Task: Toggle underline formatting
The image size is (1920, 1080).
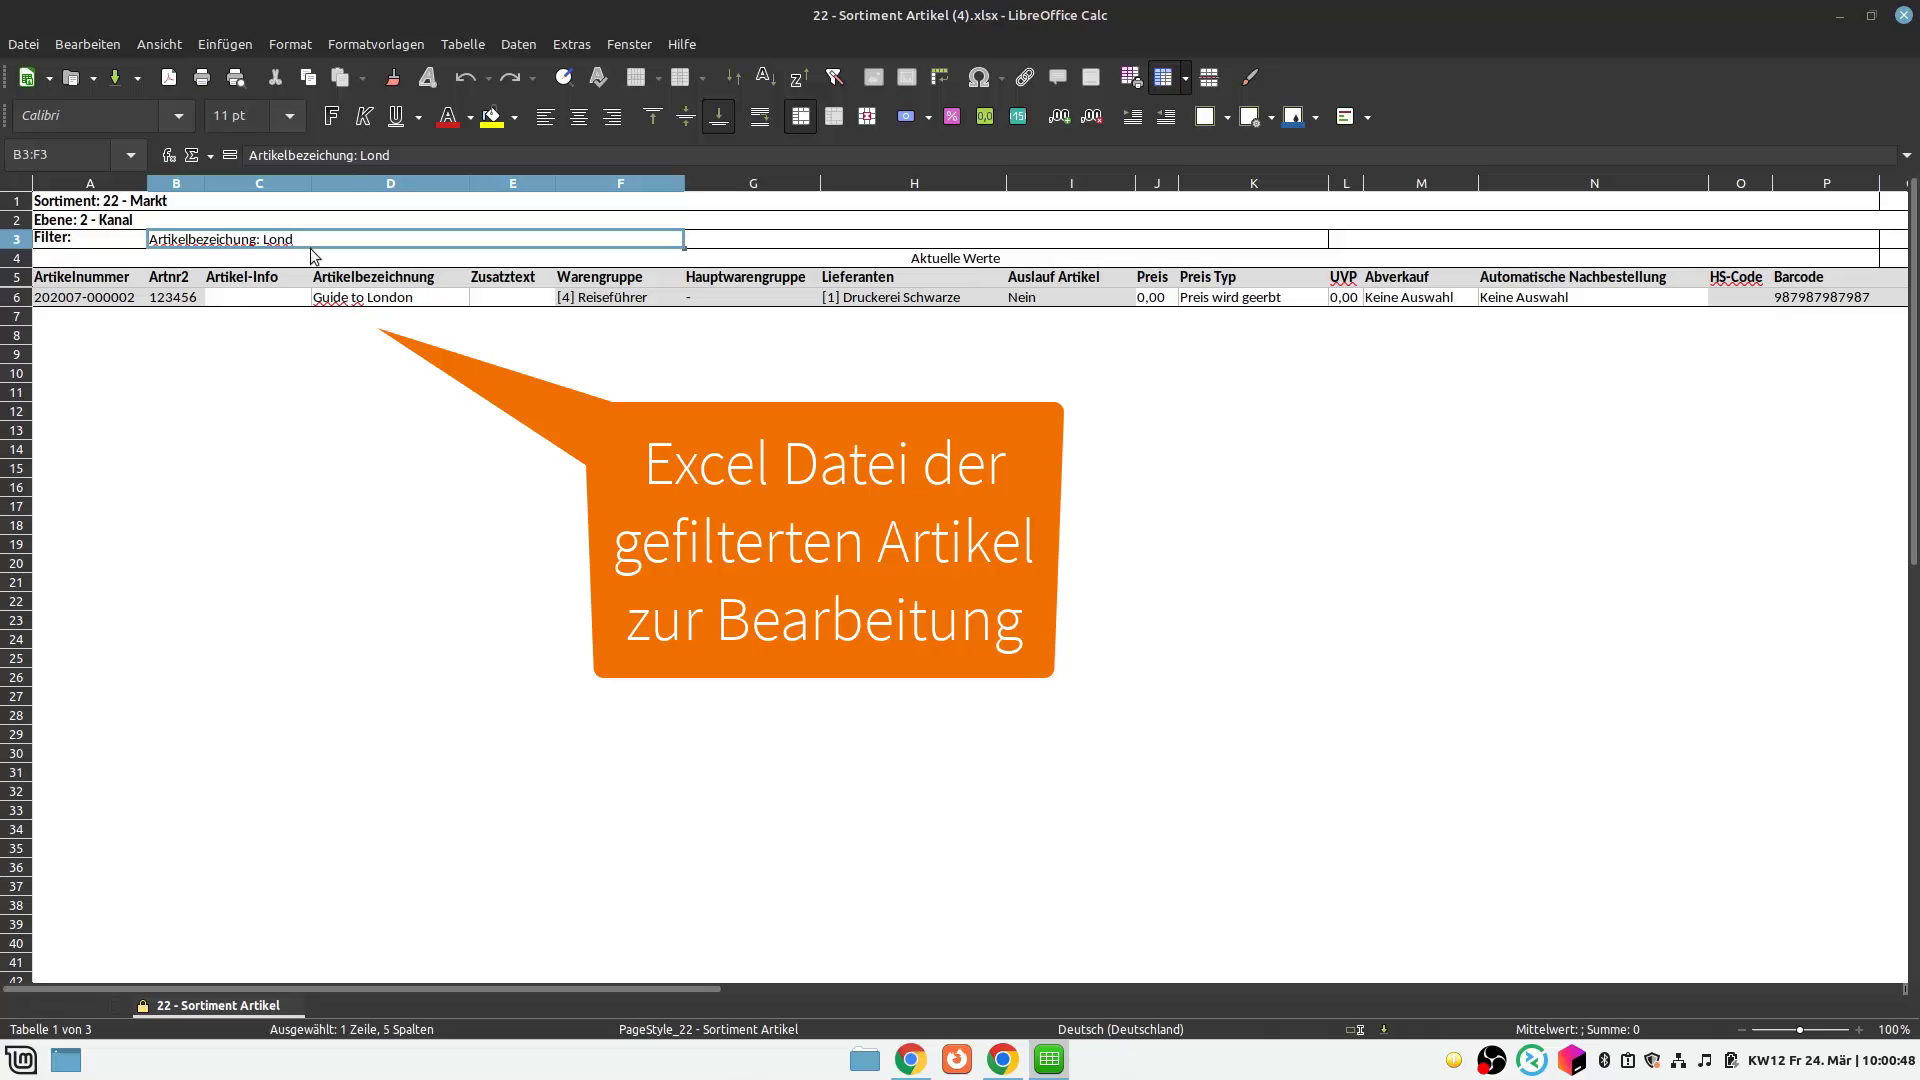Action: [x=396, y=117]
